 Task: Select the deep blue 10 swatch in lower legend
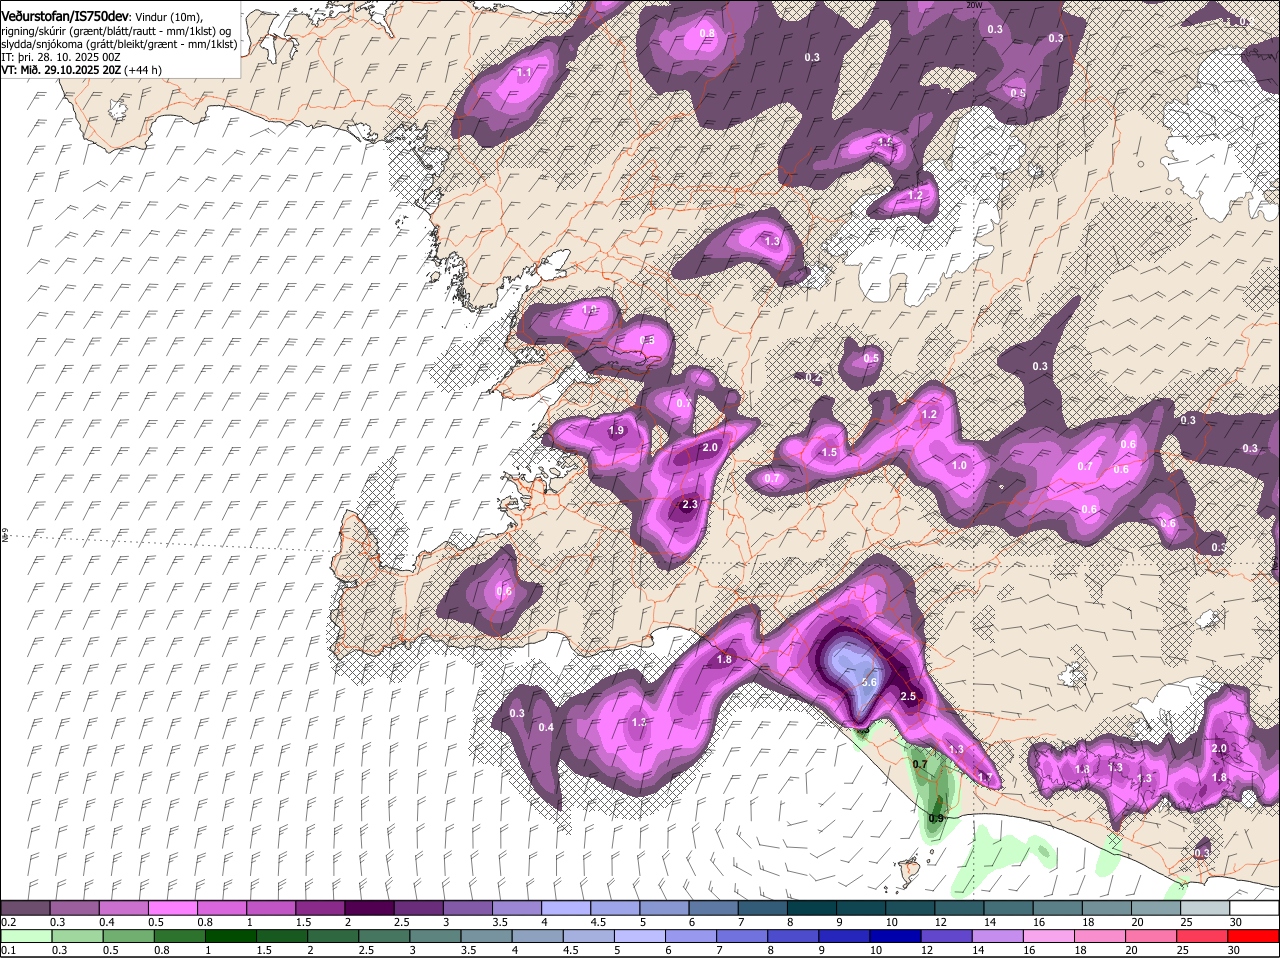point(895,936)
